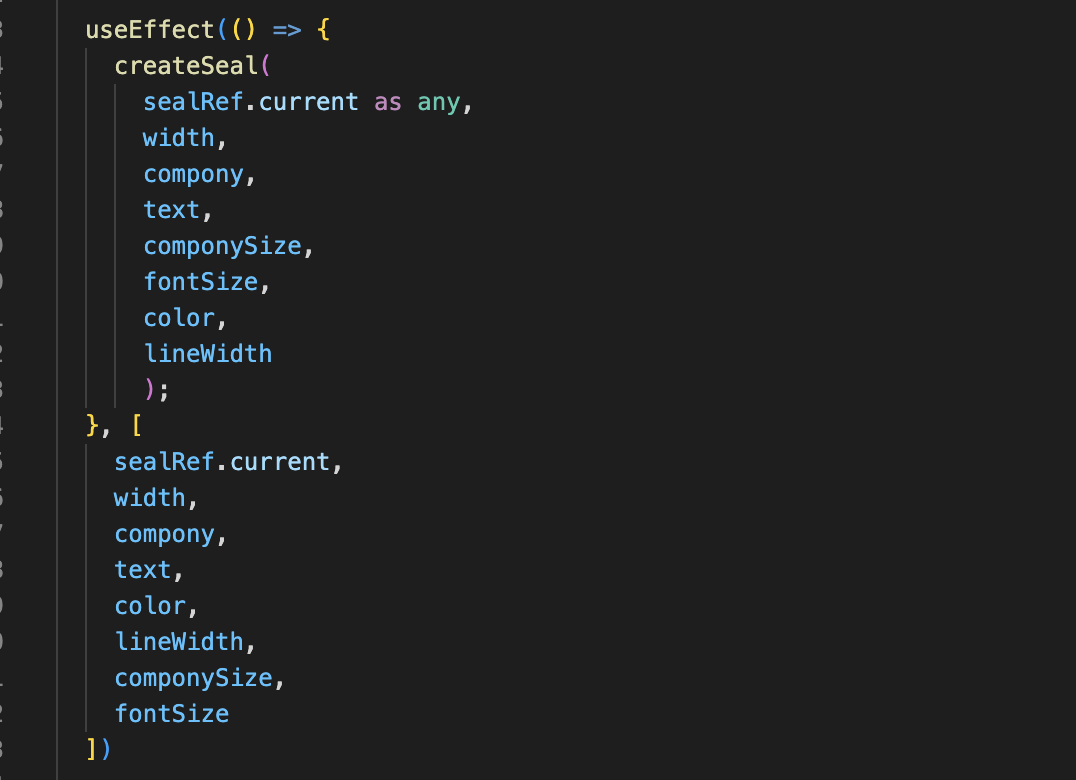Click the compony argument inside createSeal

coord(193,174)
